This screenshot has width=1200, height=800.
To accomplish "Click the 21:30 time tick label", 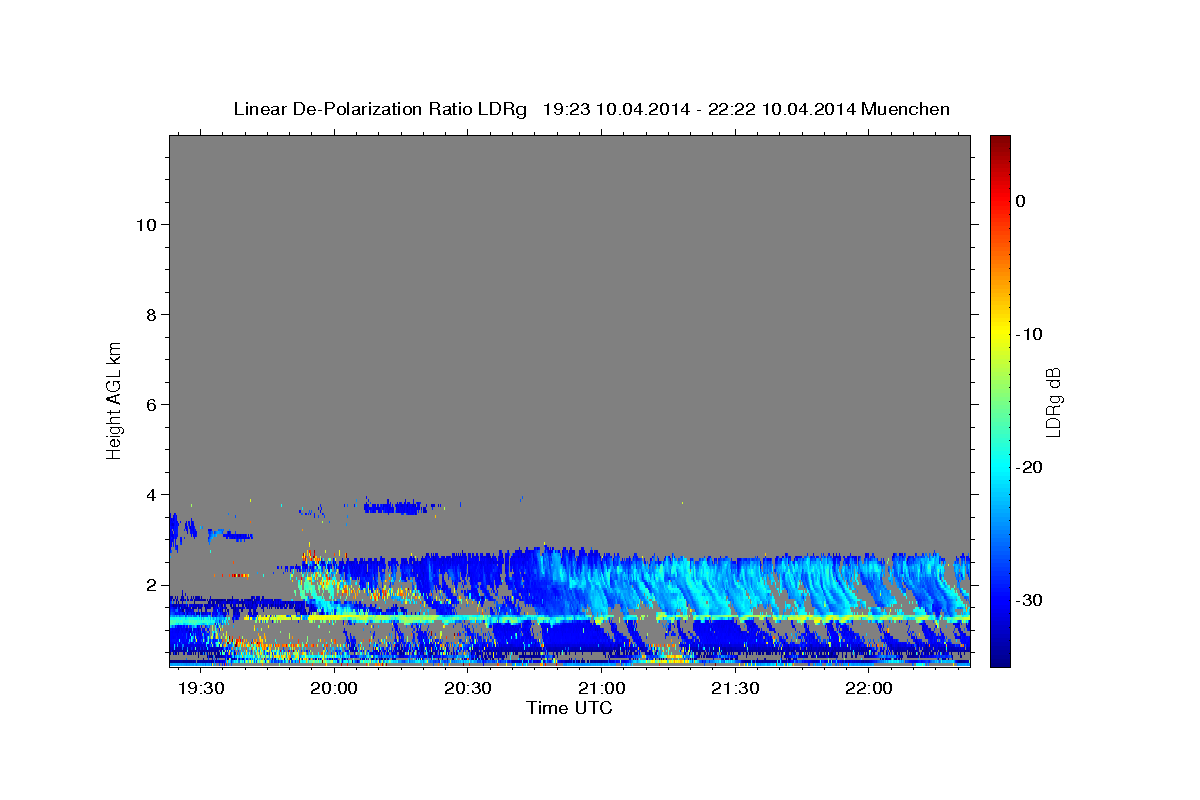I will tap(736, 690).
